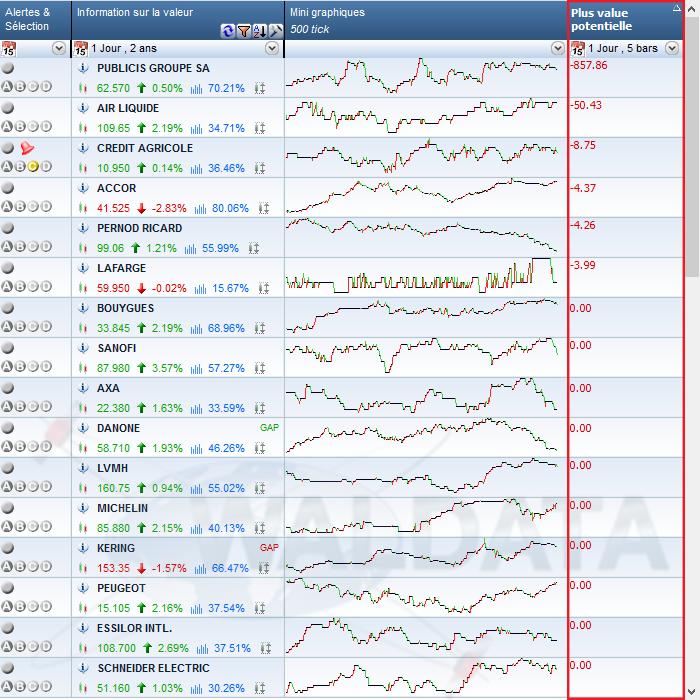This screenshot has width=700, height=700.
Task: Open the '1 Jour , 5 bars' dropdown arrow
Action: pos(672,48)
